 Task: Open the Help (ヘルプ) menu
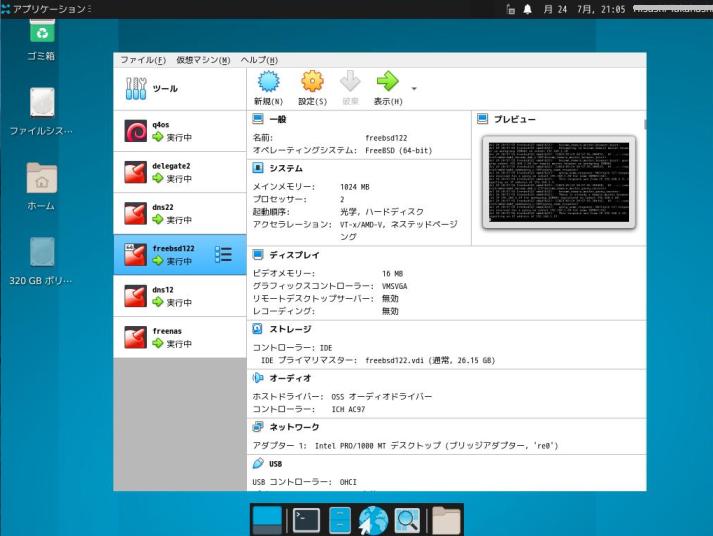tap(259, 60)
